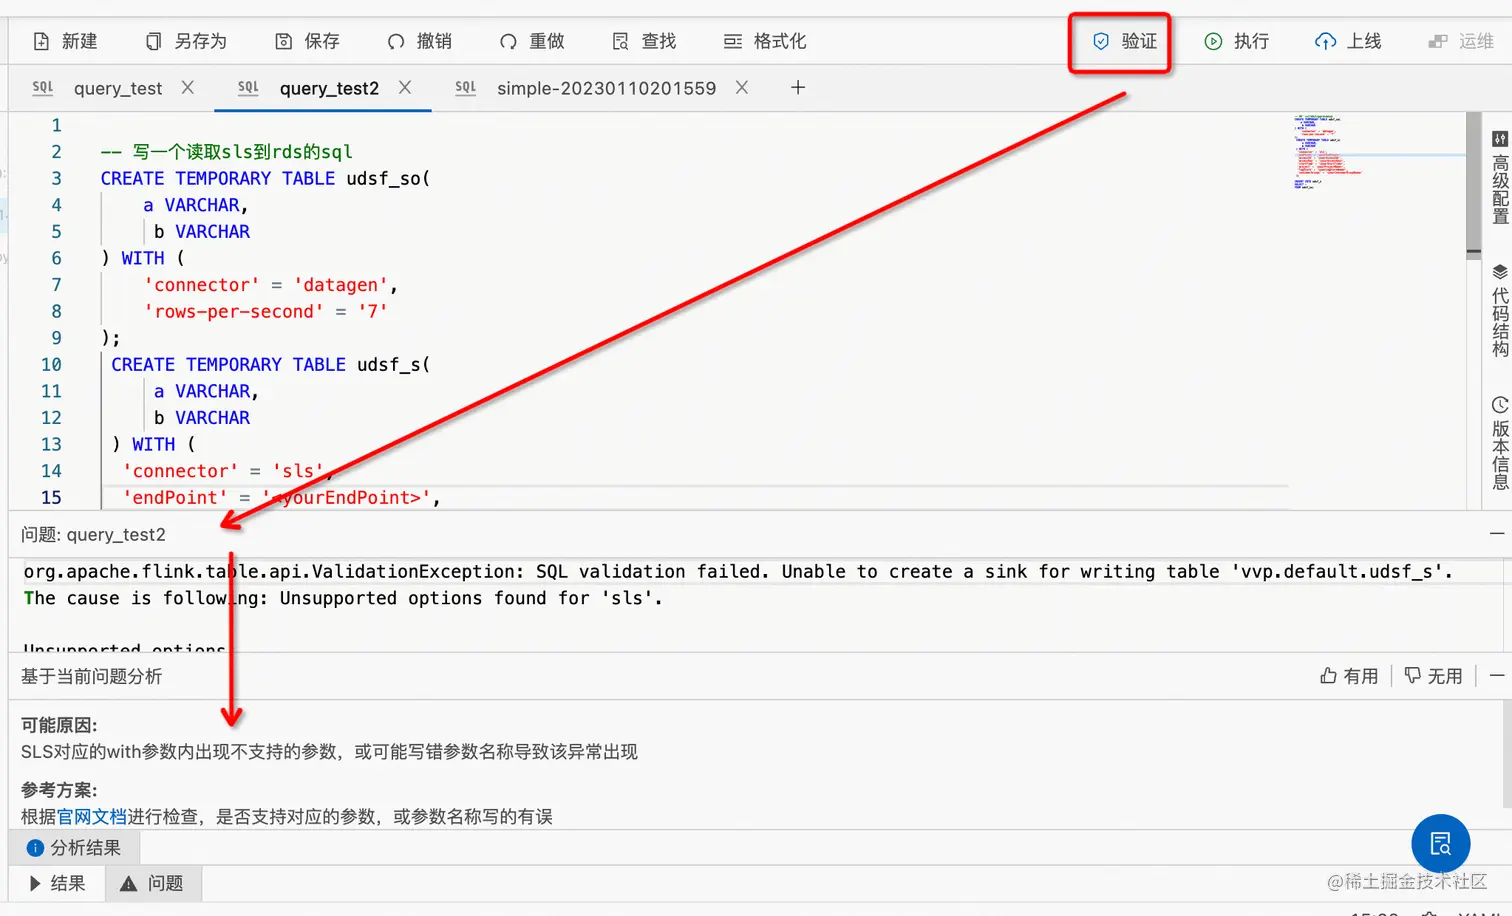The image size is (1512, 916).
Task: Mark the analysis as 有用
Action: point(1348,676)
